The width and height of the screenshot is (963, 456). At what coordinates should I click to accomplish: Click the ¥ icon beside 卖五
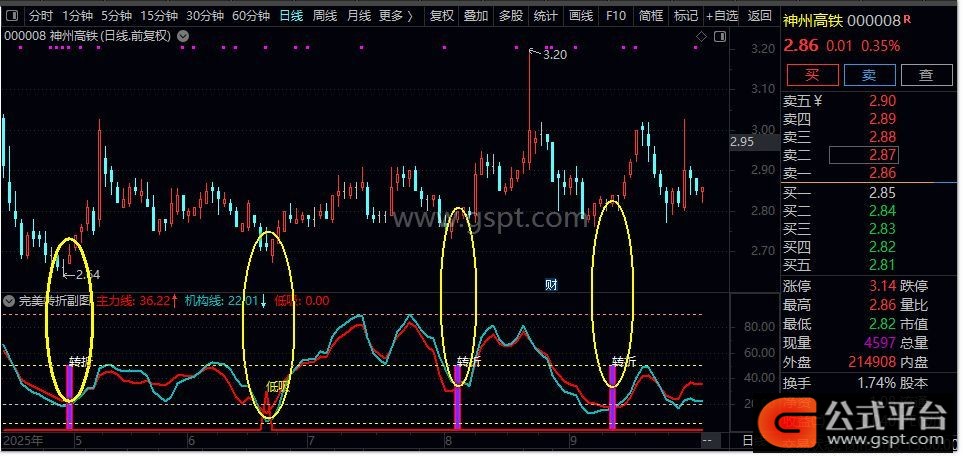(x=817, y=100)
